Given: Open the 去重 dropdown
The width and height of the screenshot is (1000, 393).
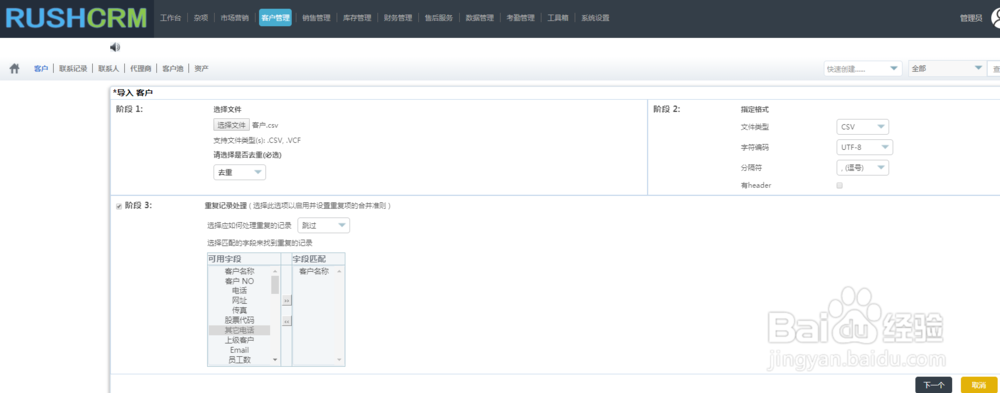Looking at the screenshot, I should point(239,172).
